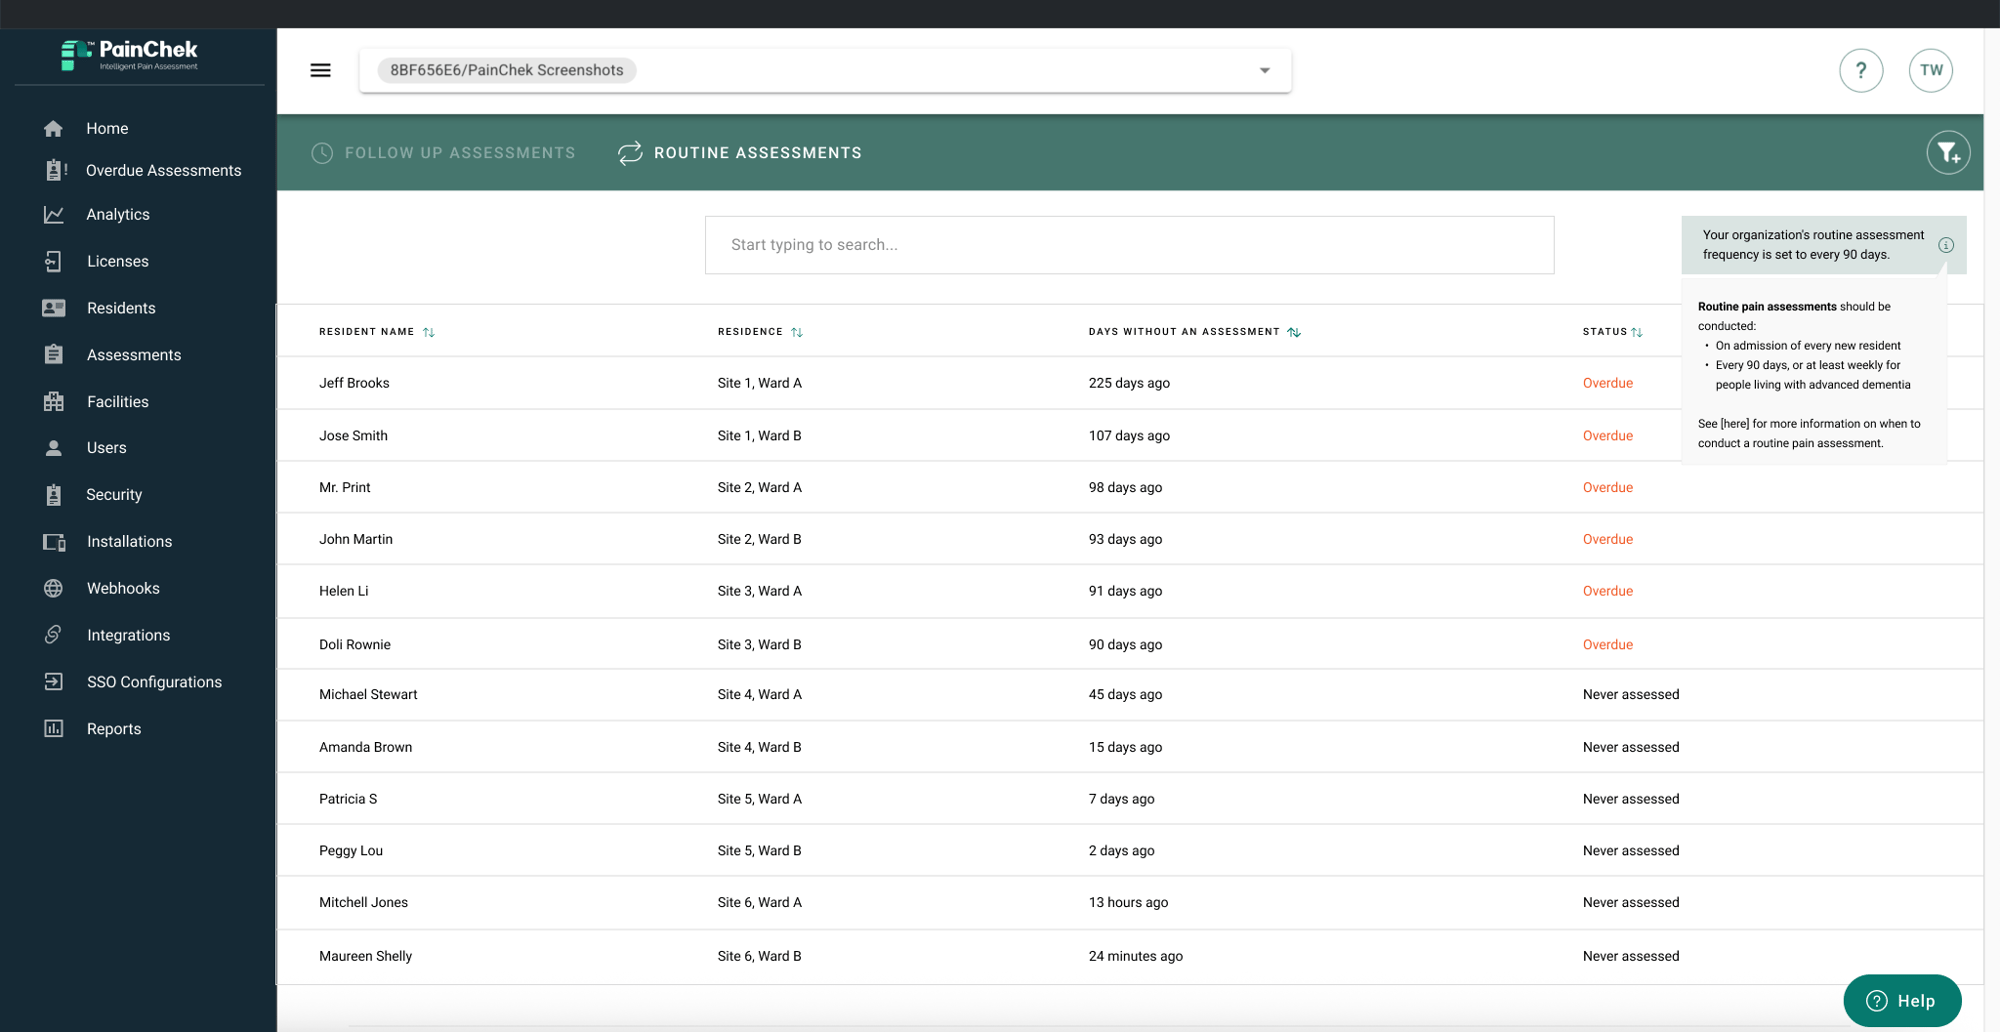Screen dimensions: 2000x1032
Task: Click the Webhooks globe icon
Action: (x=54, y=588)
